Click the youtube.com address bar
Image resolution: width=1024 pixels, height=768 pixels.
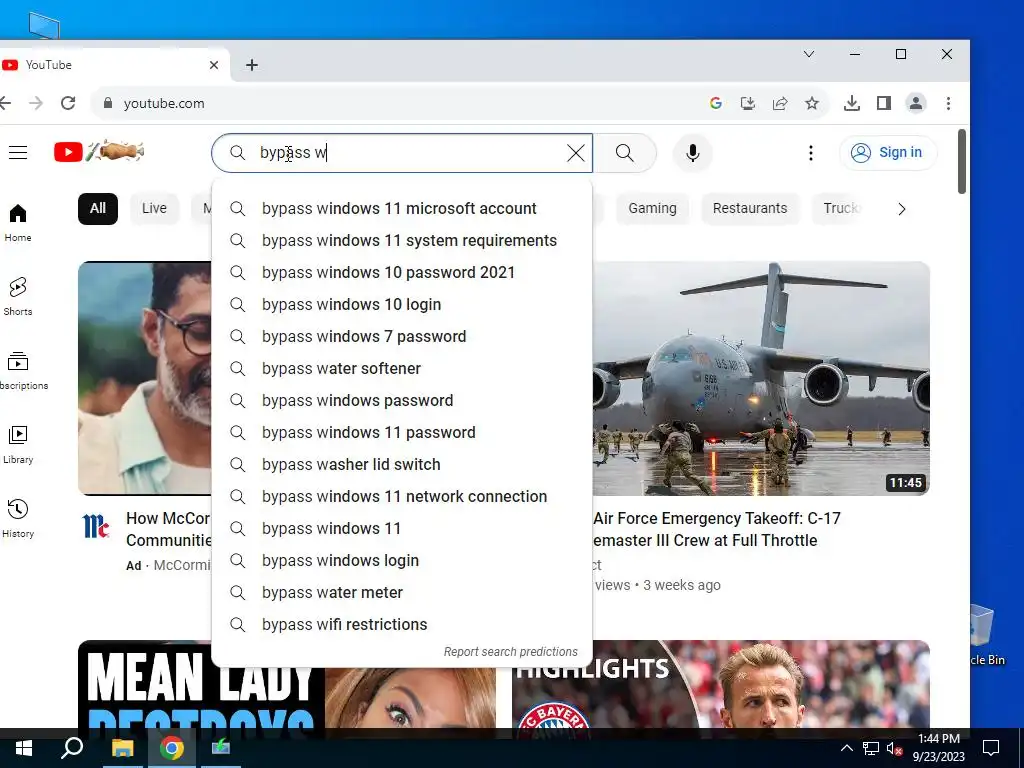(405, 103)
